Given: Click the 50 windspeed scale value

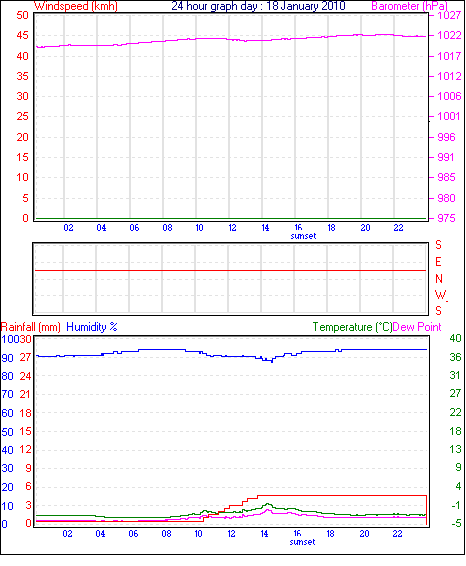Looking at the screenshot, I should (22, 15).
